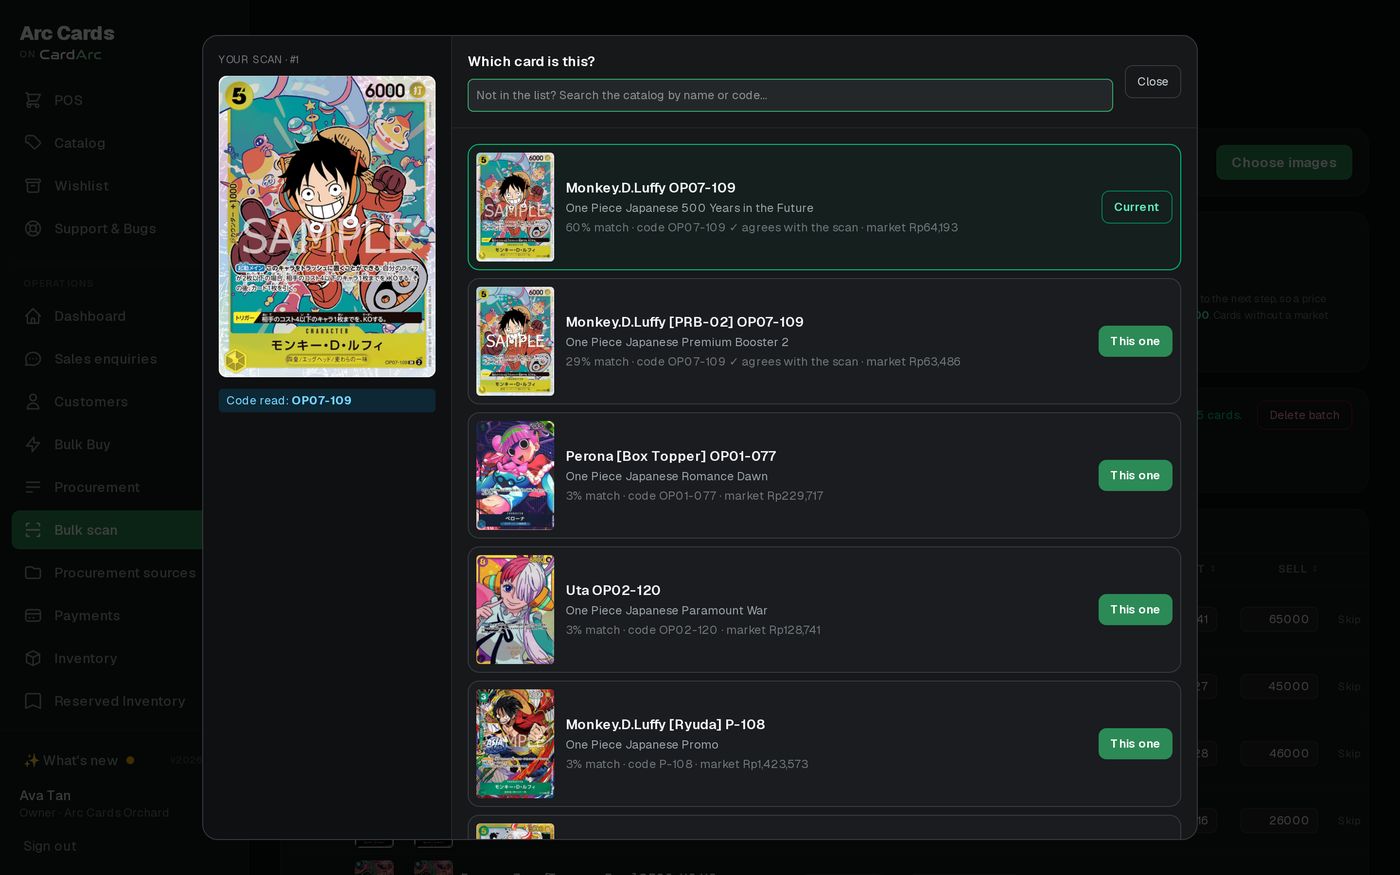Click Skip on the 65000 row
This screenshot has height=875, width=1400.
point(1349,619)
